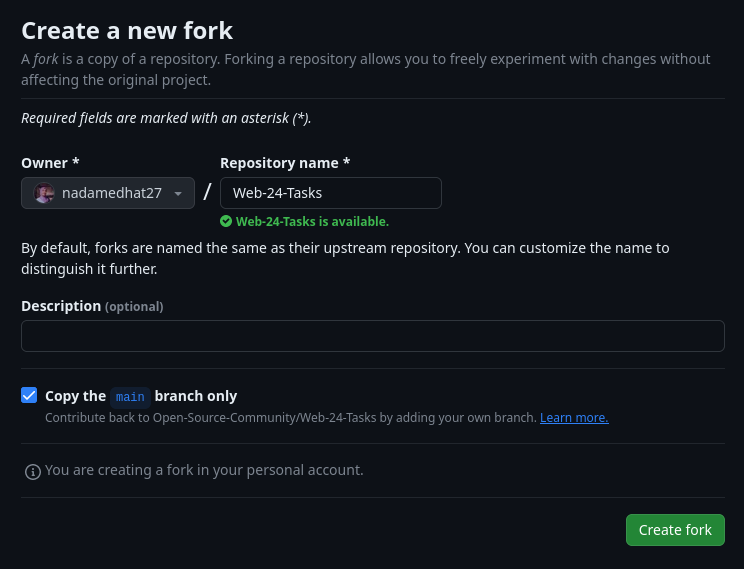This screenshot has width=744, height=569.
Task: Click the owner avatar picture
Action: click(x=44, y=193)
